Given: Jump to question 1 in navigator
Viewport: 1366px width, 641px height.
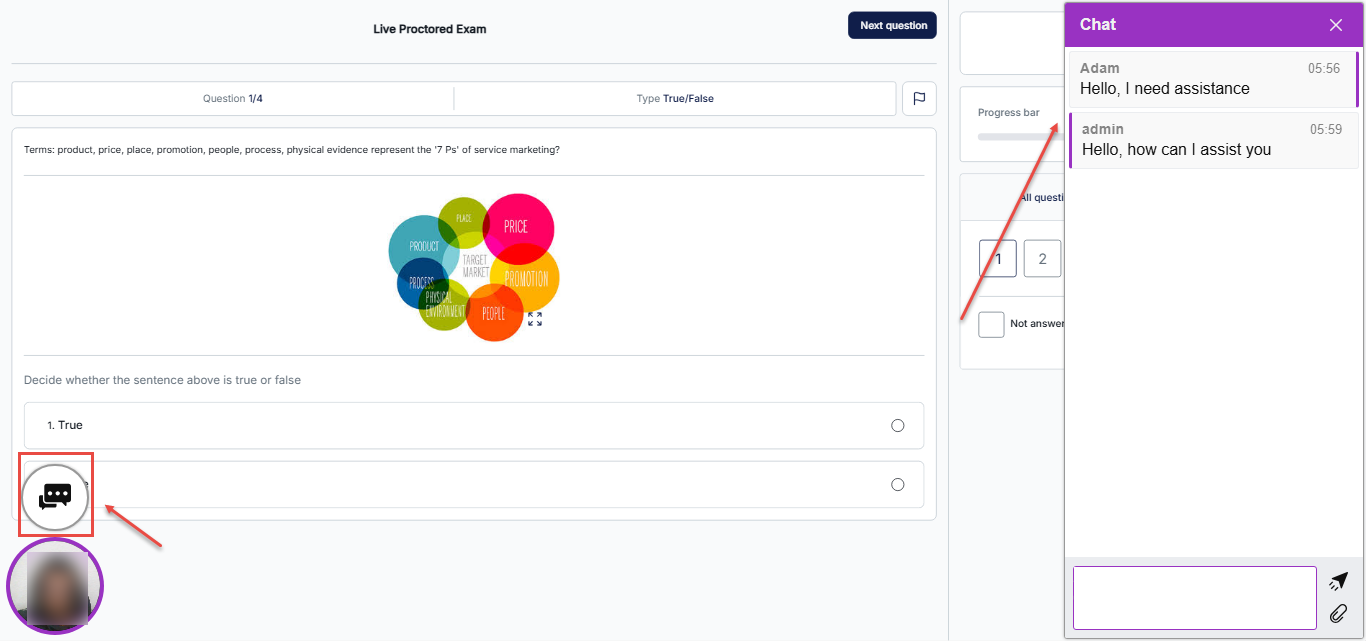Looking at the screenshot, I should click(998, 259).
